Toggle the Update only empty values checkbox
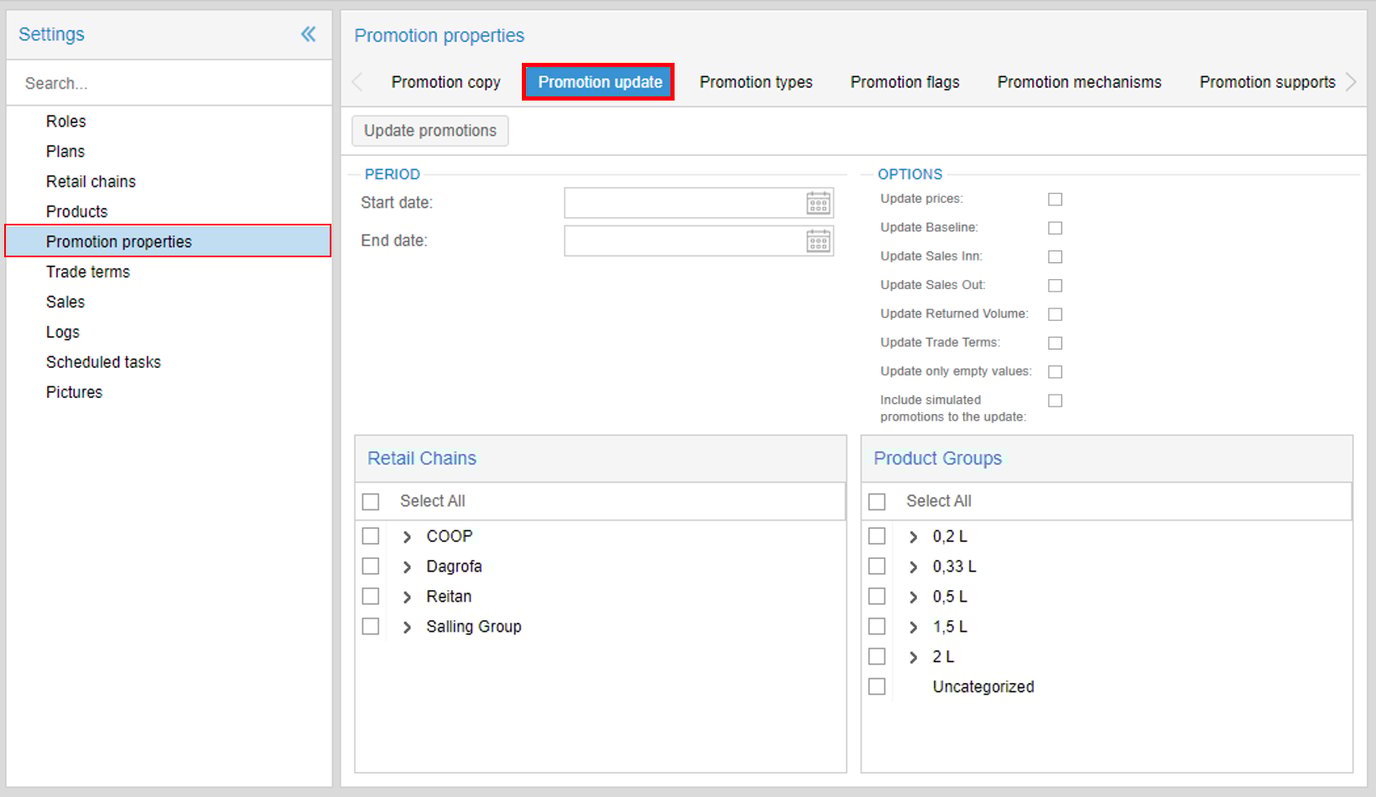This screenshot has width=1376, height=797. click(x=1055, y=372)
